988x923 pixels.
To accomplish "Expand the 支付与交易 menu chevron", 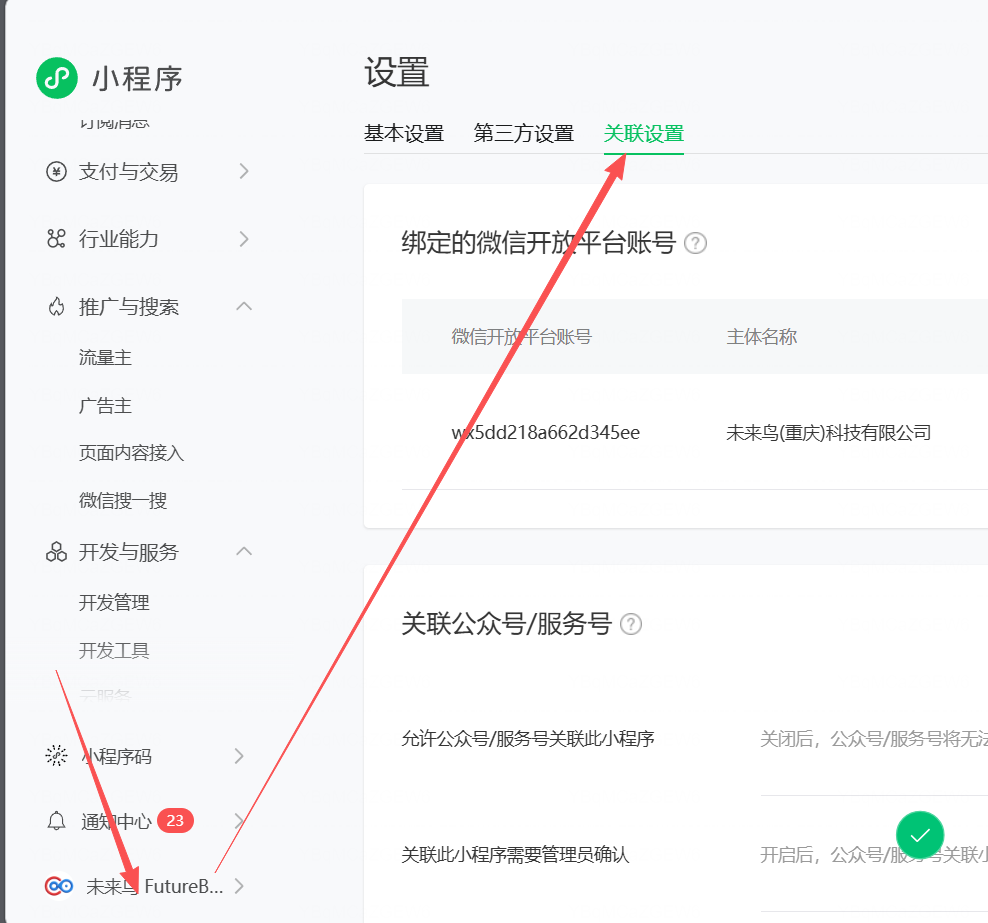I will point(243,172).
